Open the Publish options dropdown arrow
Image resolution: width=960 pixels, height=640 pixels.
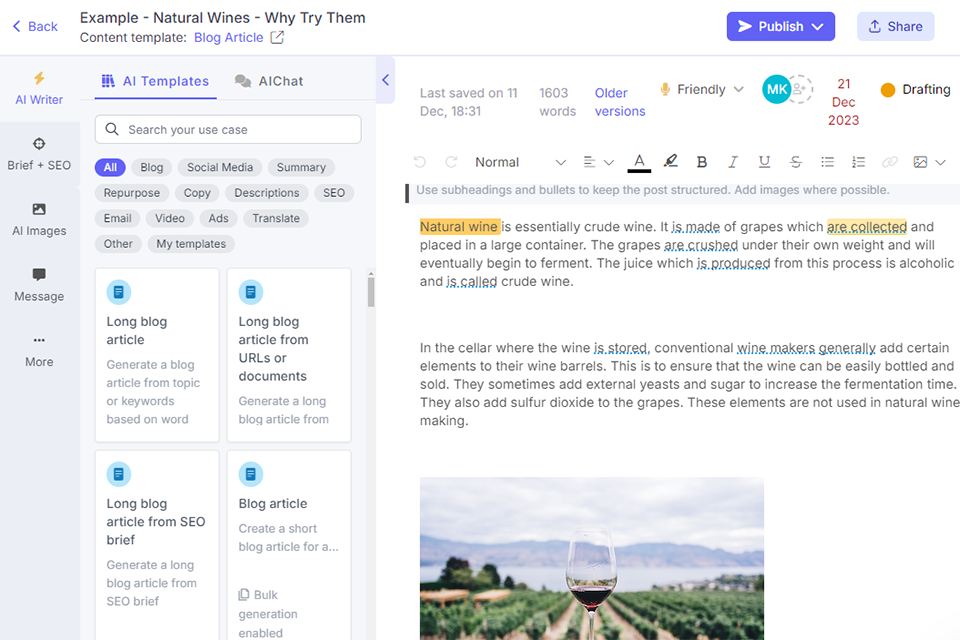click(817, 26)
